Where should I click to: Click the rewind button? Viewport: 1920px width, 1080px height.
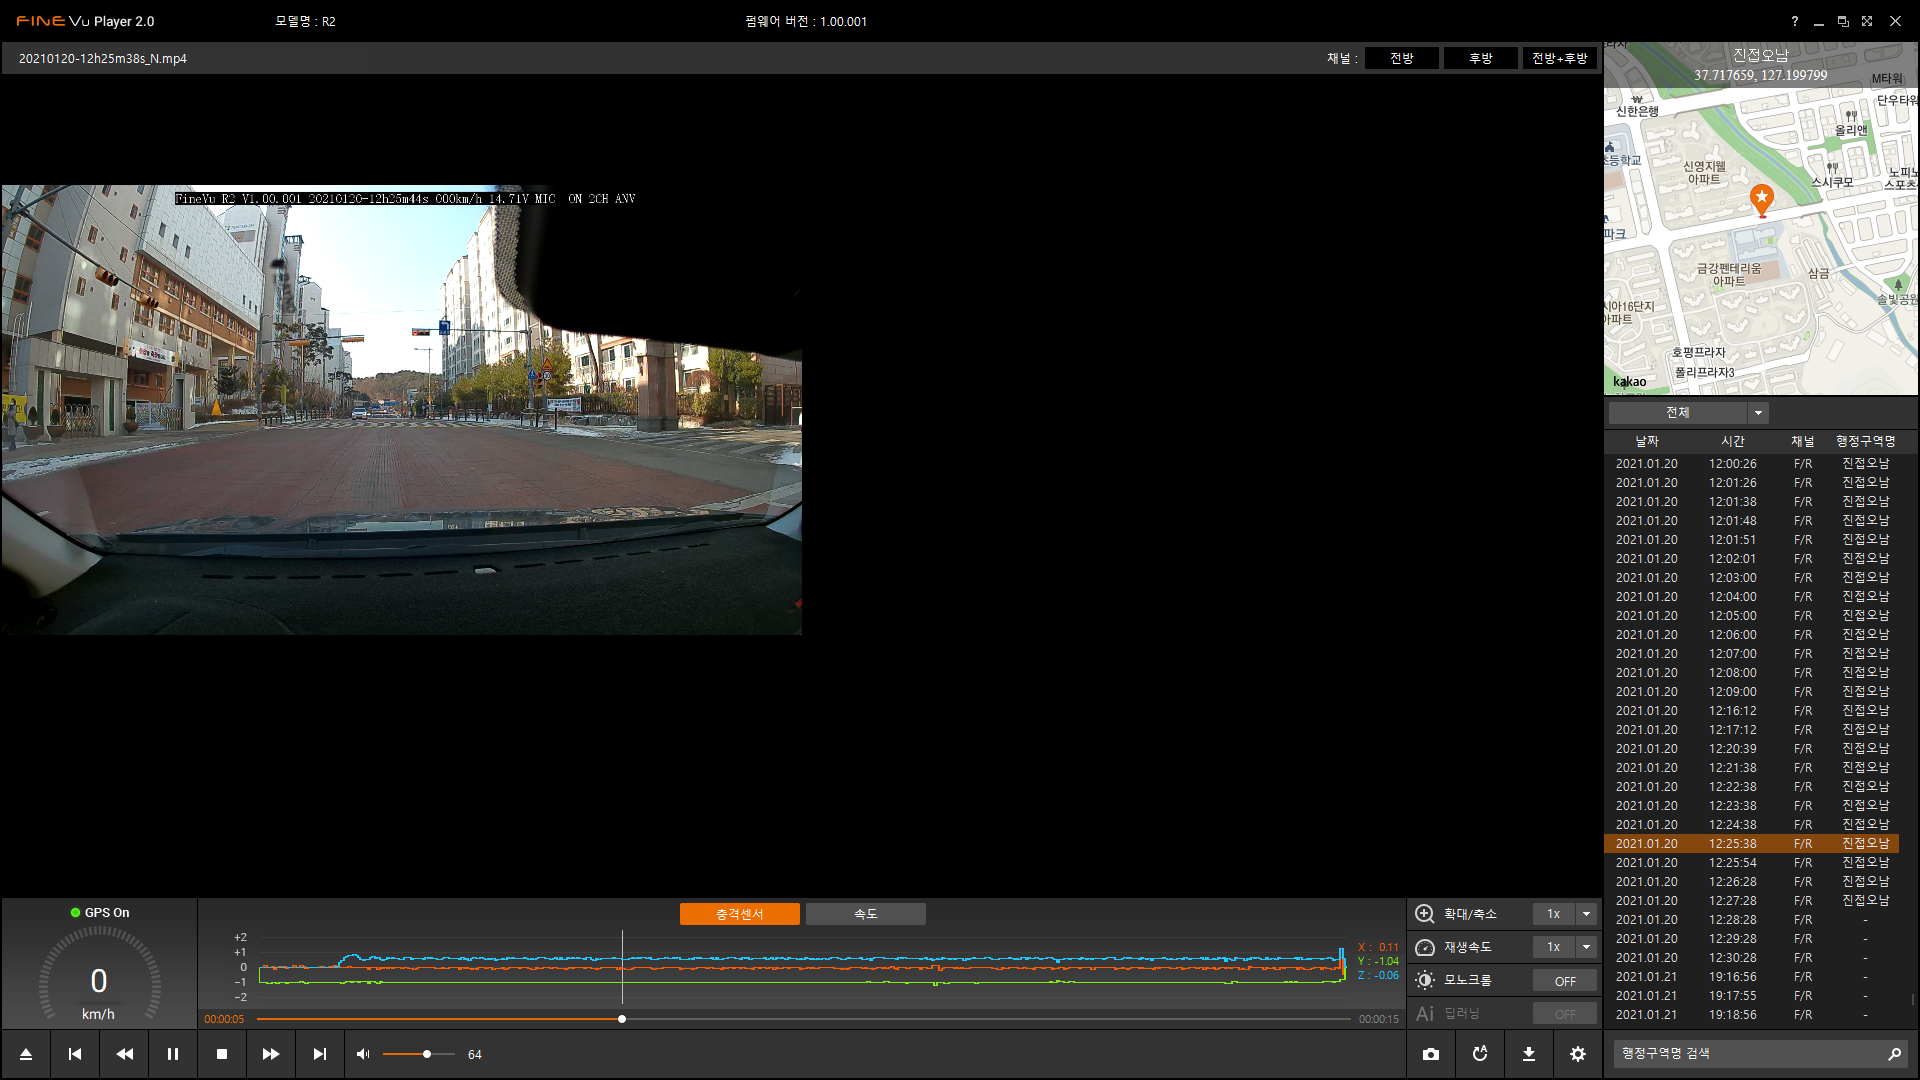coord(124,1054)
